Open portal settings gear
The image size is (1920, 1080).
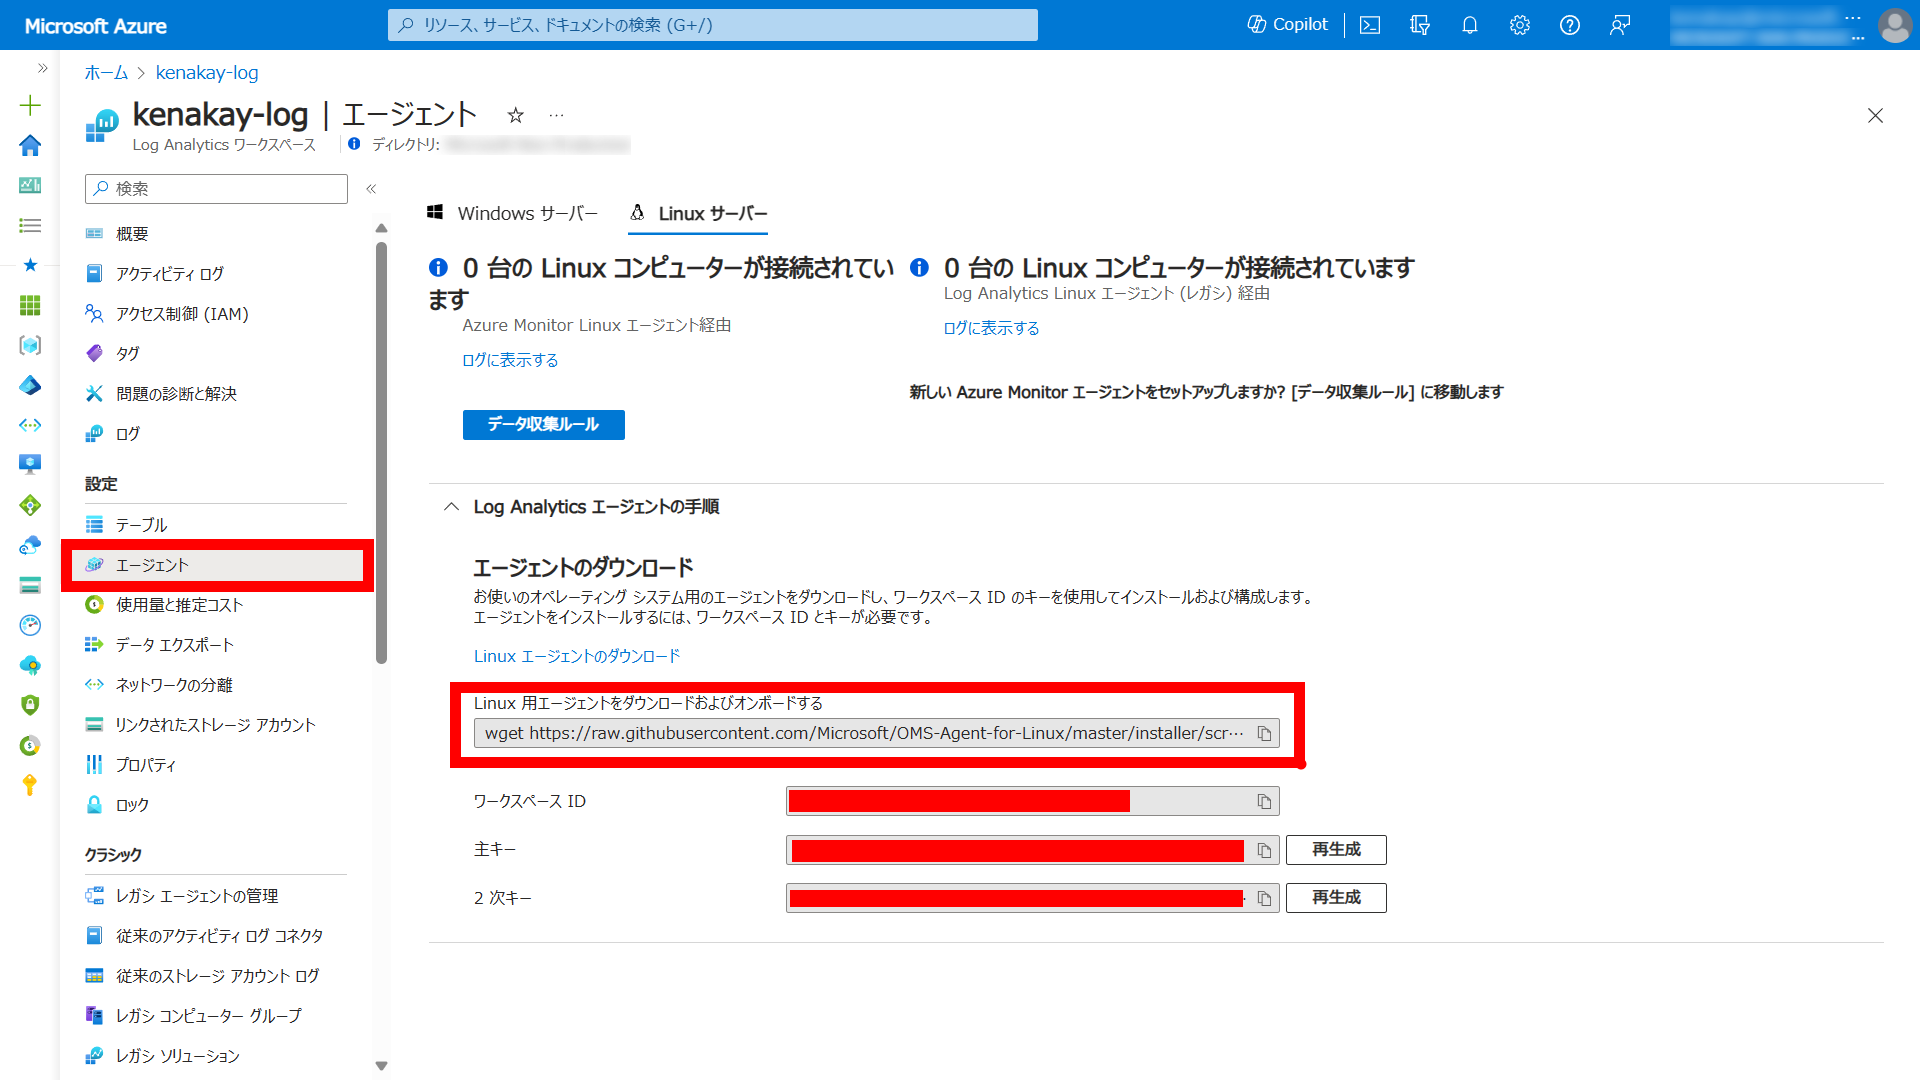click(x=1520, y=25)
